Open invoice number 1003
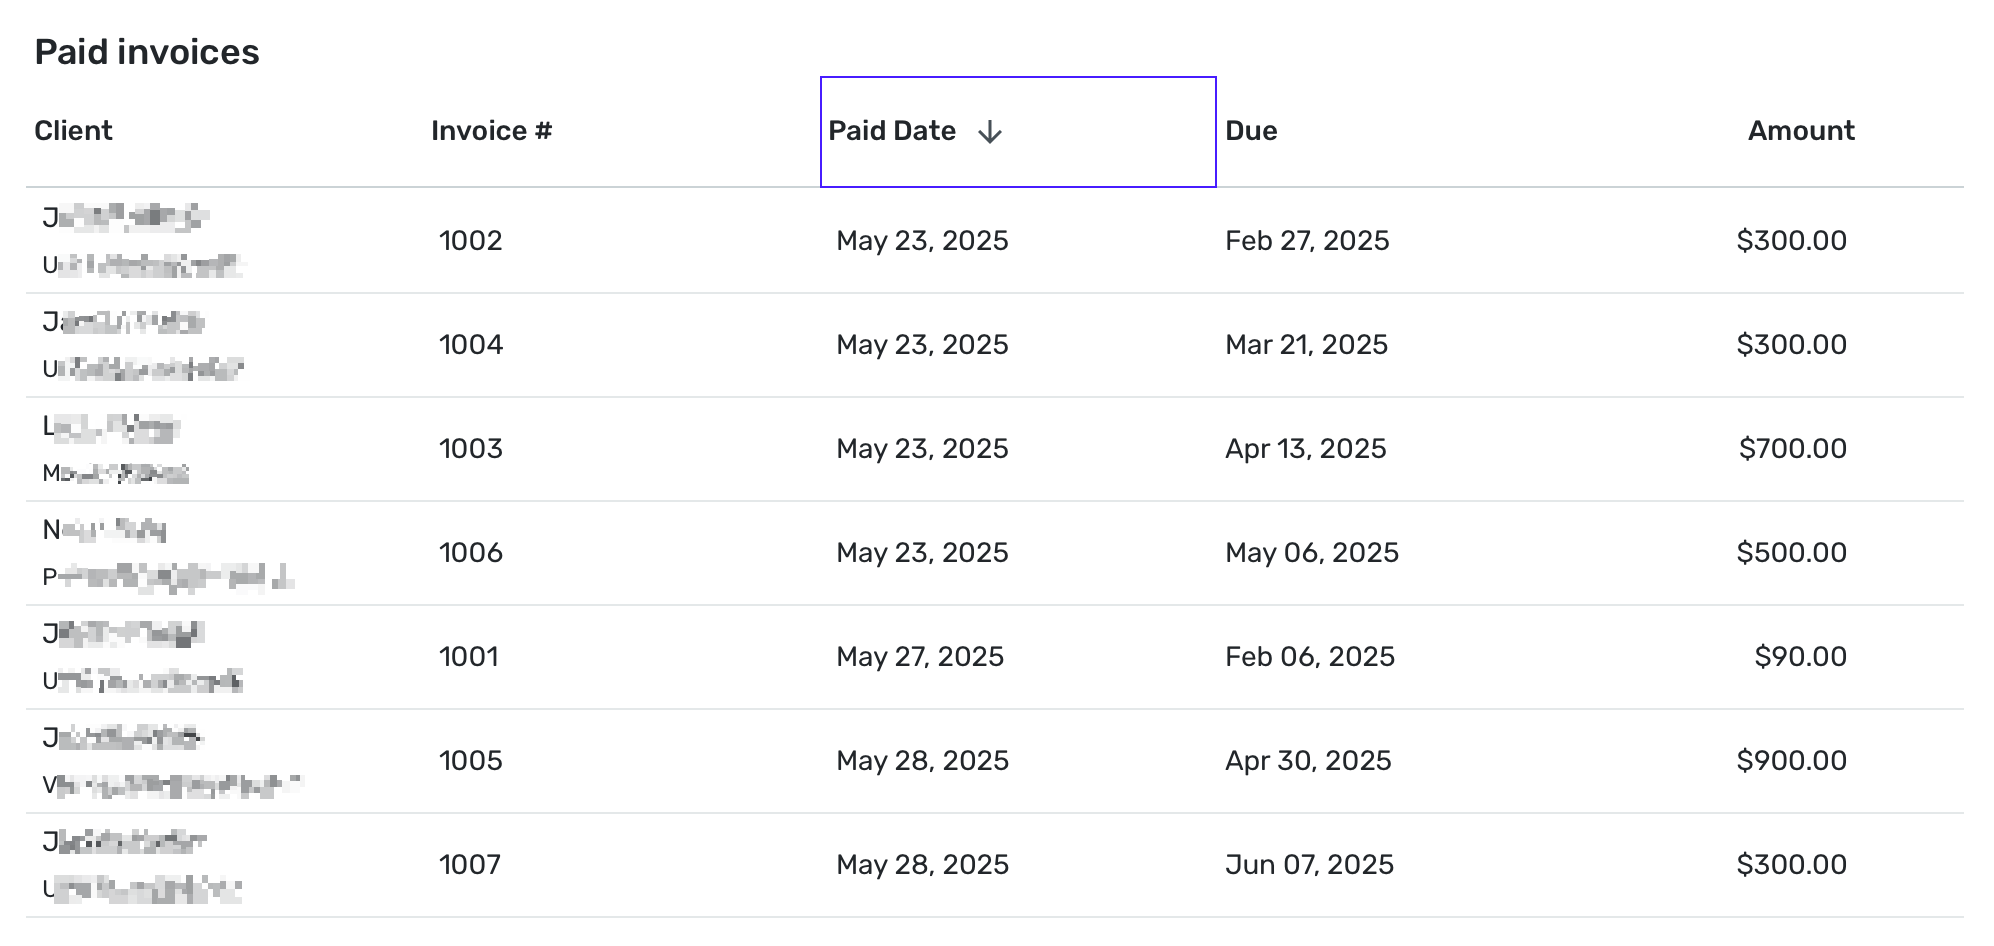 click(470, 449)
